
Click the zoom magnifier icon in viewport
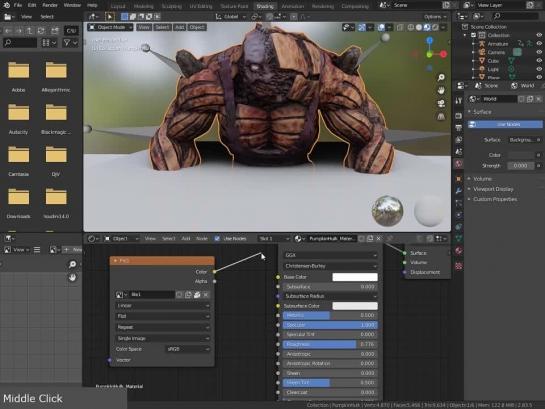pyautogui.click(x=441, y=77)
